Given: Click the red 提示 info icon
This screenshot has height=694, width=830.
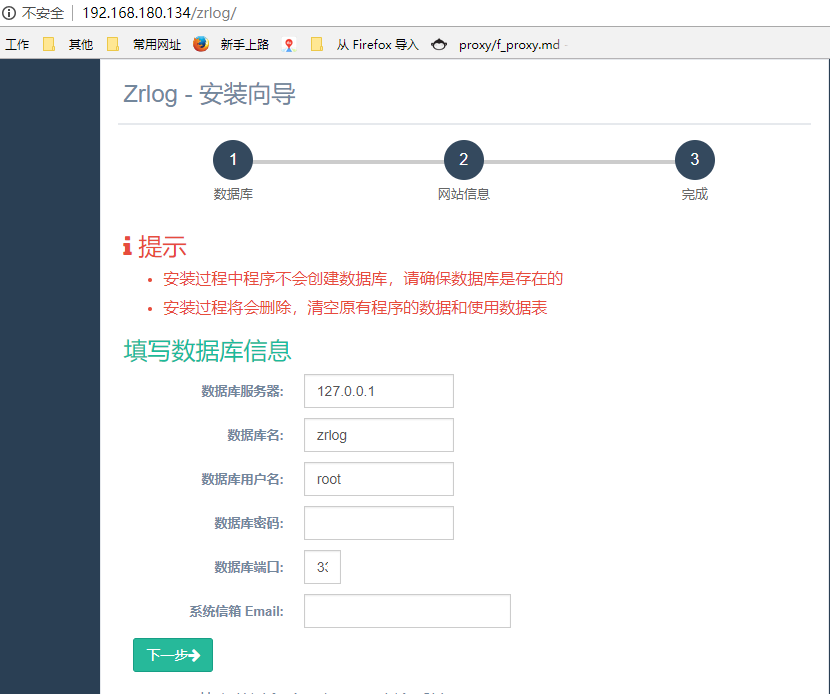Looking at the screenshot, I should [x=127, y=246].
